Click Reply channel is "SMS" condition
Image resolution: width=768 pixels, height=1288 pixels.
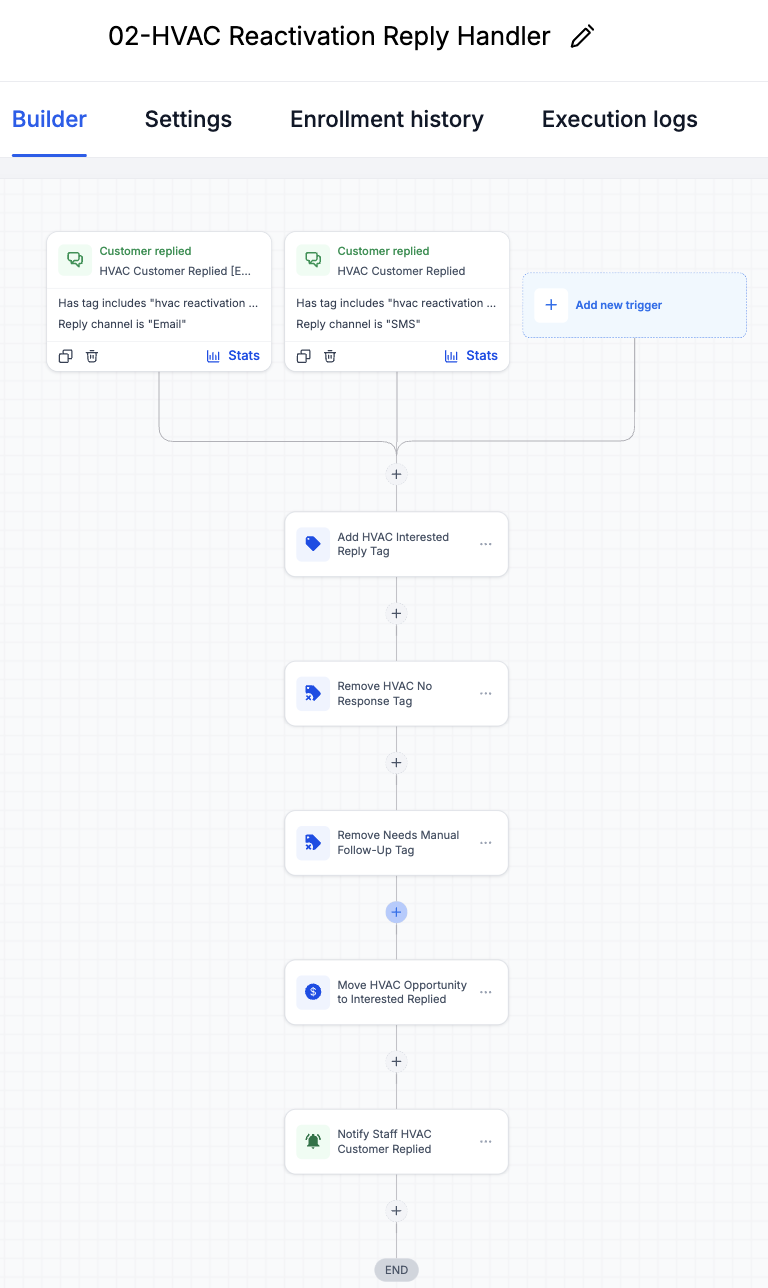(358, 324)
